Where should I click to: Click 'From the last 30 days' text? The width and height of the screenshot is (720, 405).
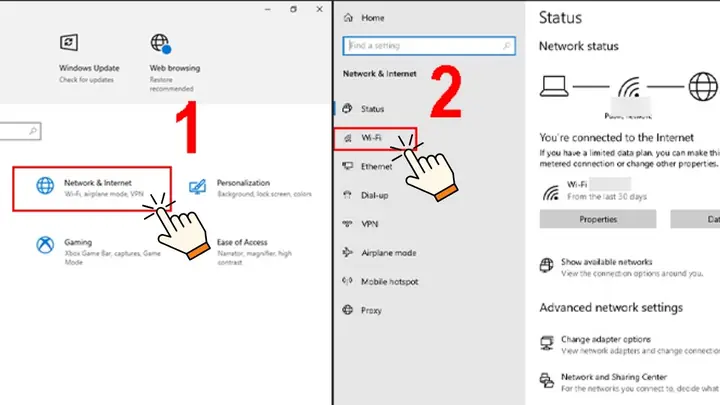pos(607,197)
